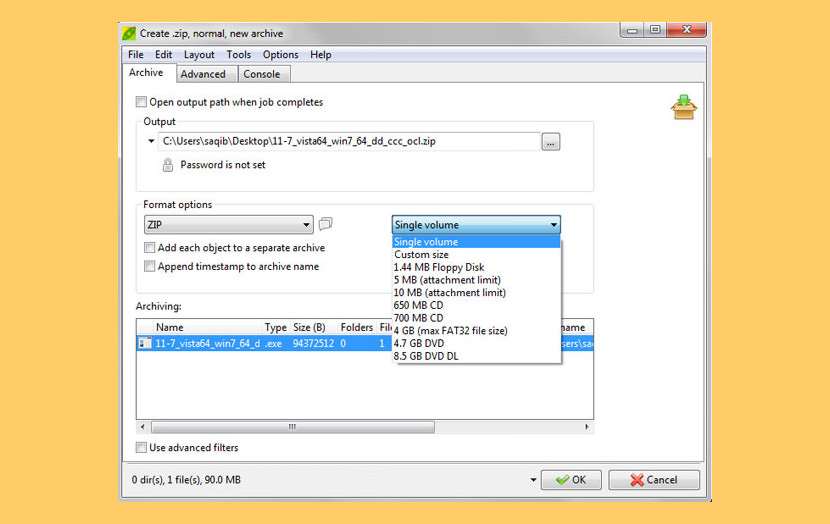Sort file list by Type column header

tap(276, 327)
